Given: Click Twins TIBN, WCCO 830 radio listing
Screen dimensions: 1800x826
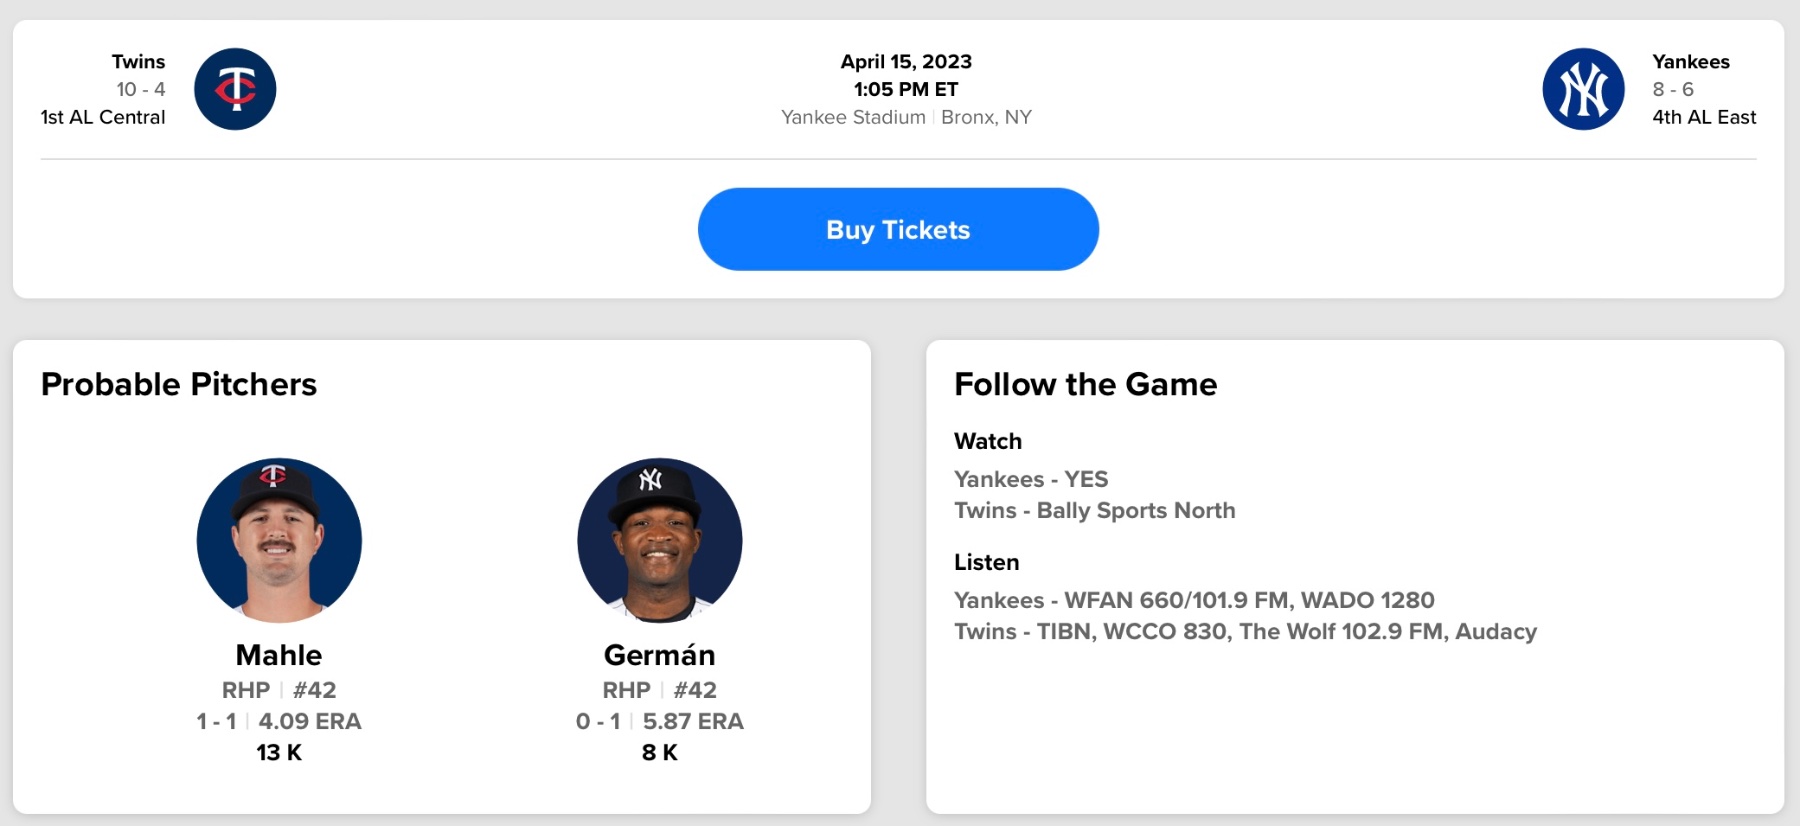Looking at the screenshot, I should [1244, 631].
